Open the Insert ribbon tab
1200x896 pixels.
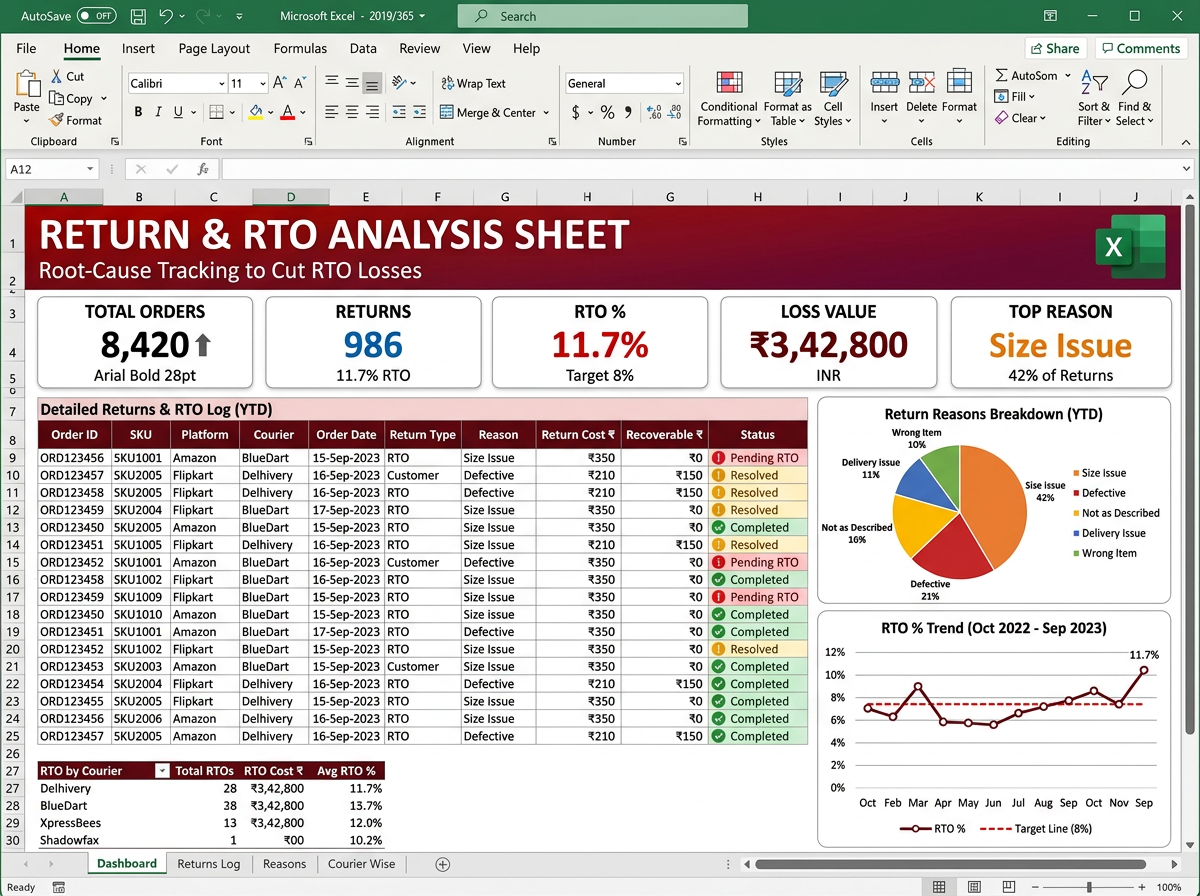pyautogui.click(x=138, y=48)
